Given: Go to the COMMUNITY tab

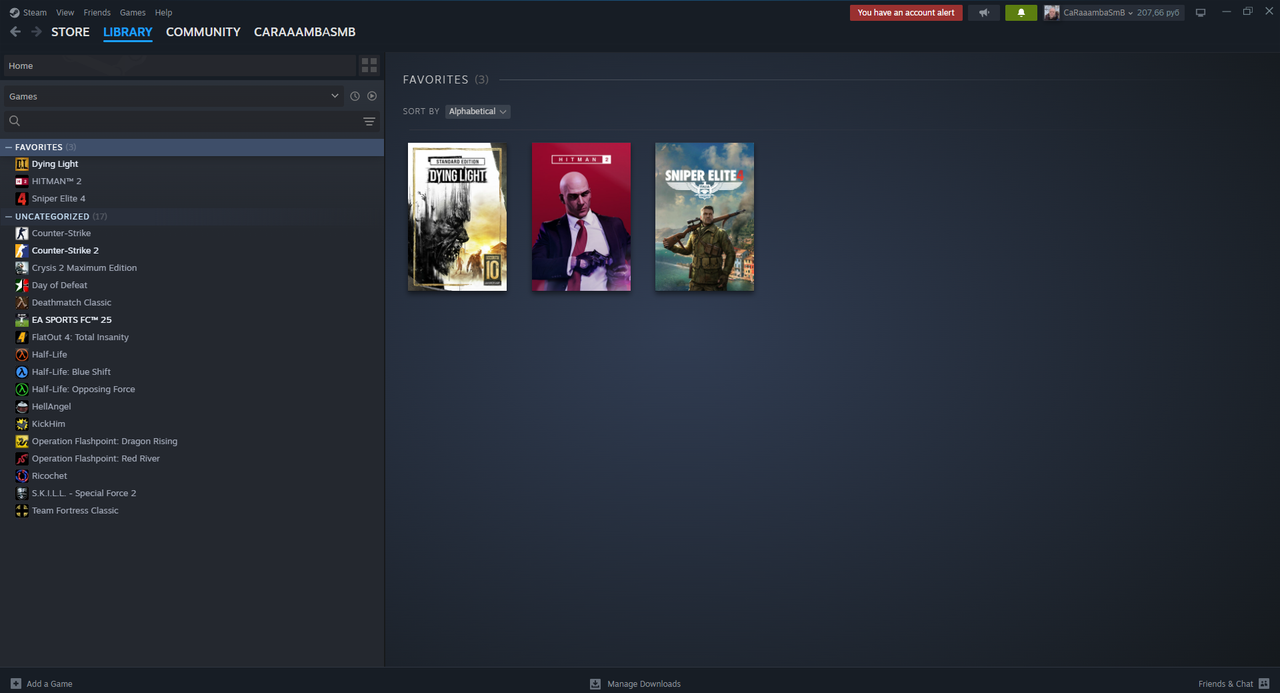Looking at the screenshot, I should (x=203, y=32).
